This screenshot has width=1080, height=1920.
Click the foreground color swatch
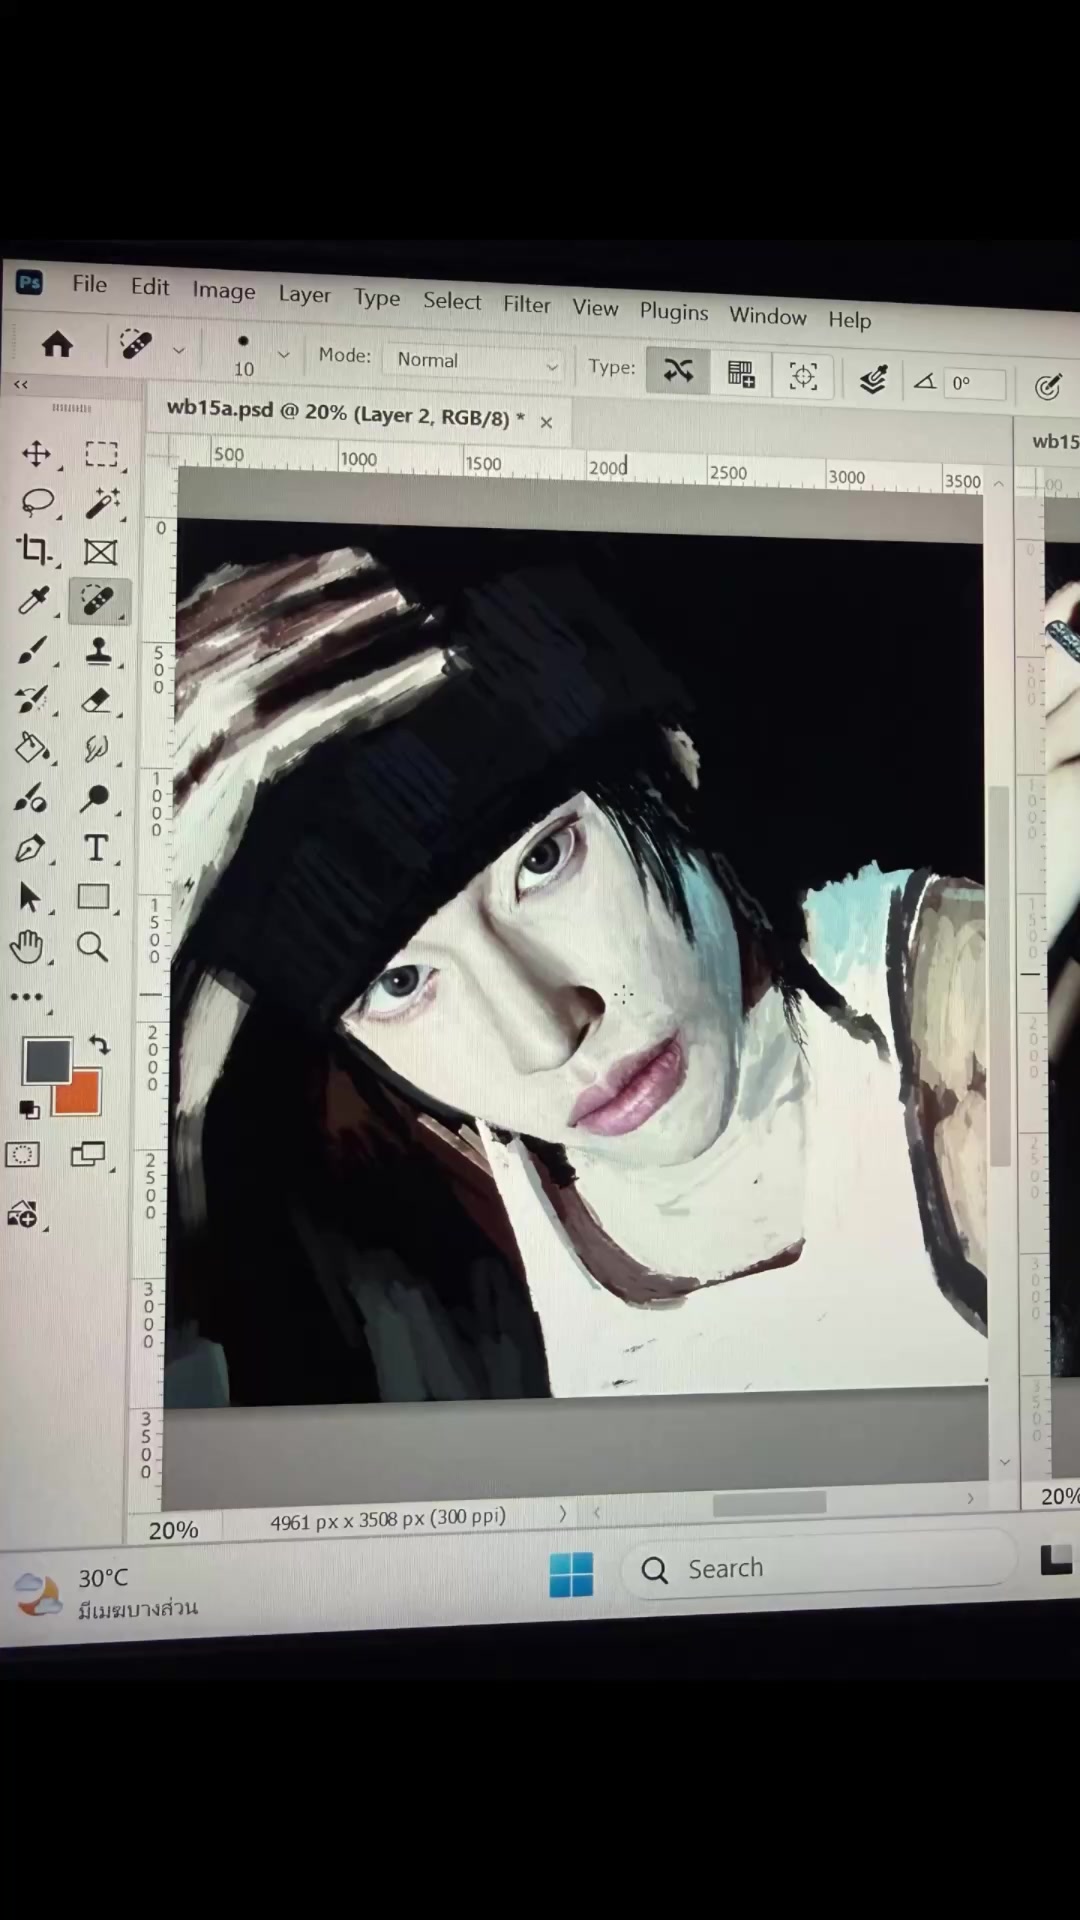(47, 1061)
